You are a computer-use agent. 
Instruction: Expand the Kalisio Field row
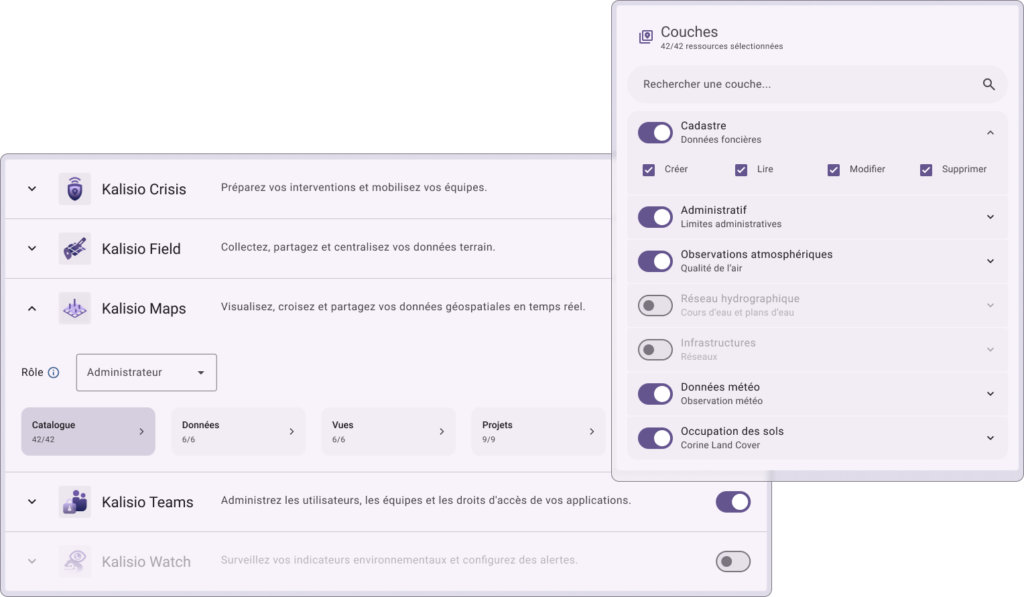[x=32, y=249]
